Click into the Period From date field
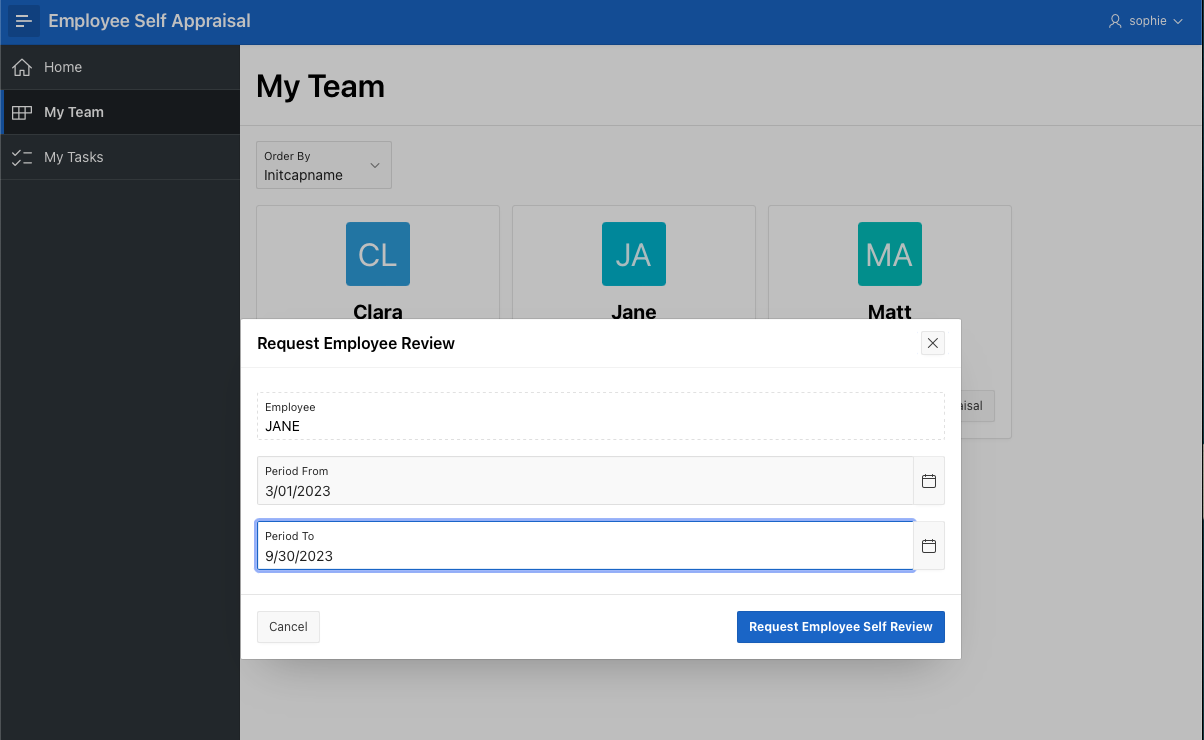The image size is (1204, 740). coord(585,491)
